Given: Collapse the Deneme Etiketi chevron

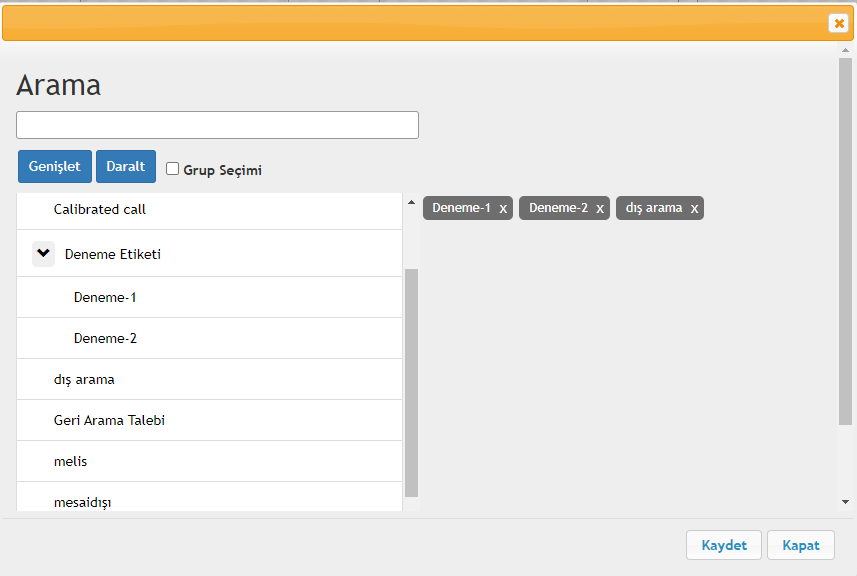Looking at the screenshot, I should click(43, 254).
